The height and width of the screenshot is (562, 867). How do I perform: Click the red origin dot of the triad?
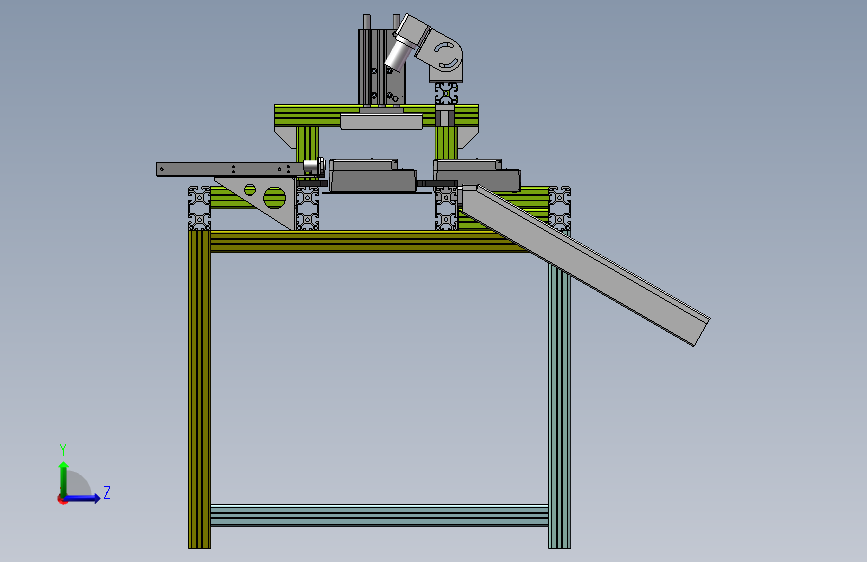(x=61, y=500)
